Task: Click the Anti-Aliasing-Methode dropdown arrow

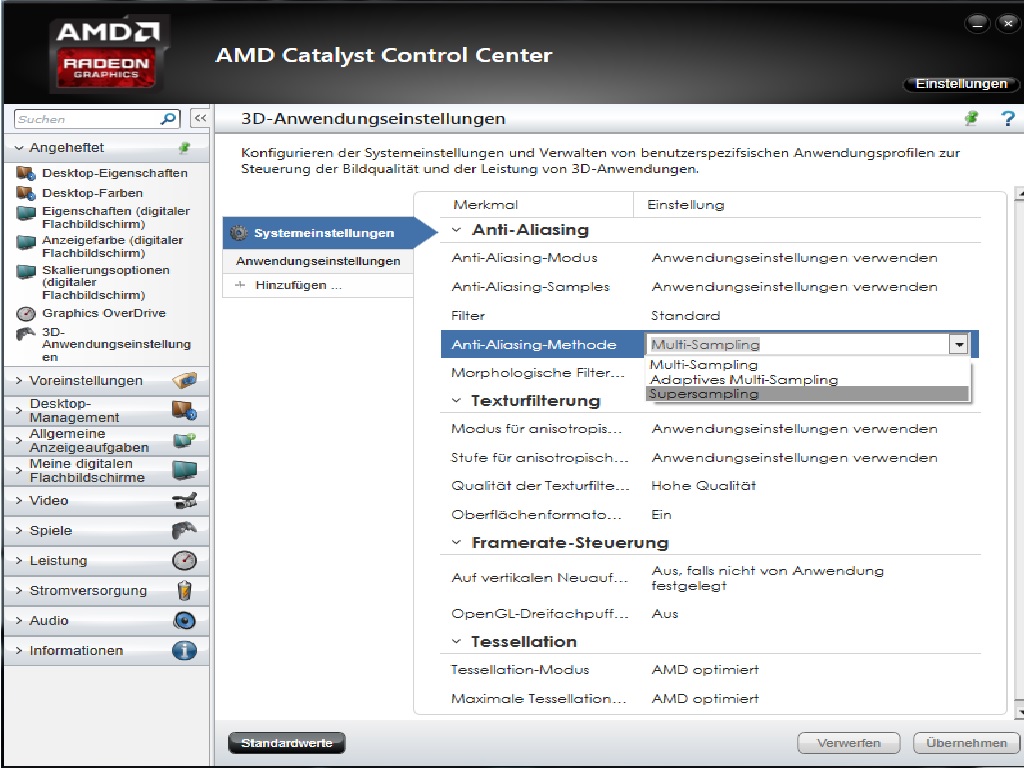Action: click(x=958, y=344)
